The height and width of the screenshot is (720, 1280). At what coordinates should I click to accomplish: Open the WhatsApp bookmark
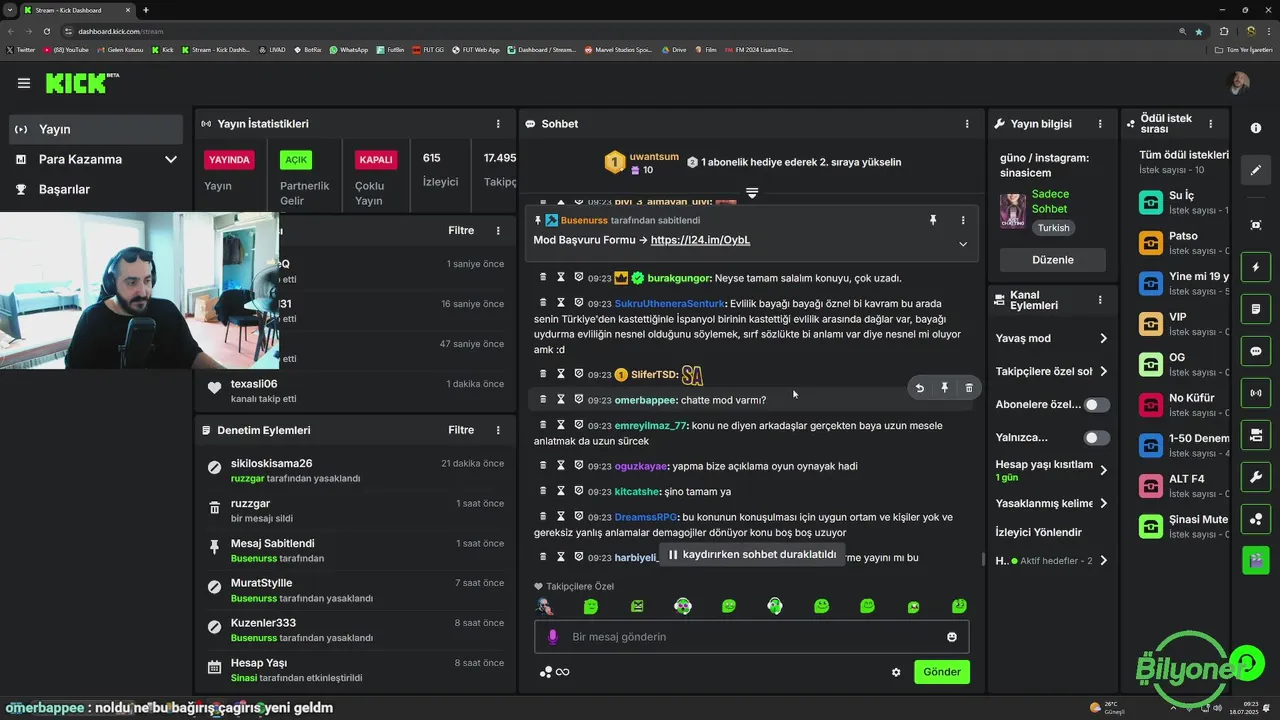click(347, 49)
